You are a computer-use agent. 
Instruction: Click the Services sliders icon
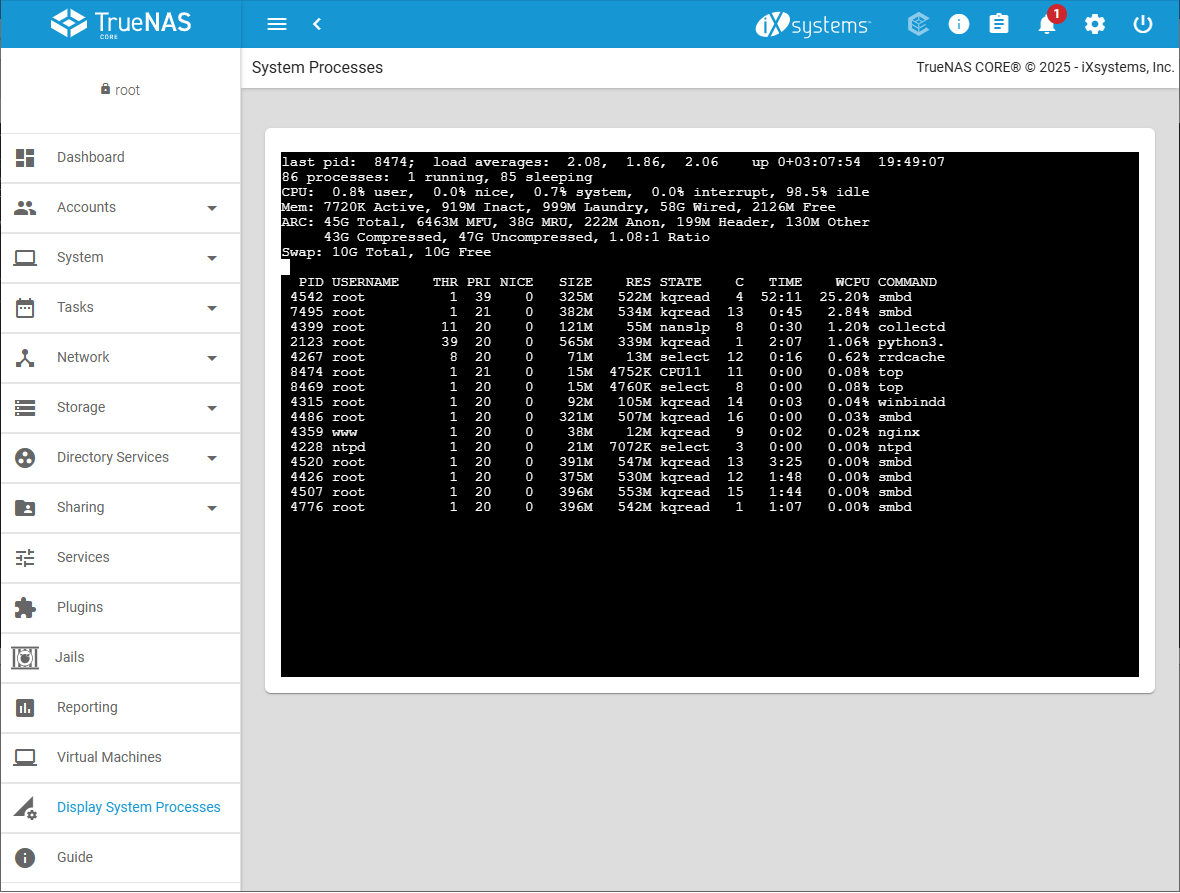[25, 557]
